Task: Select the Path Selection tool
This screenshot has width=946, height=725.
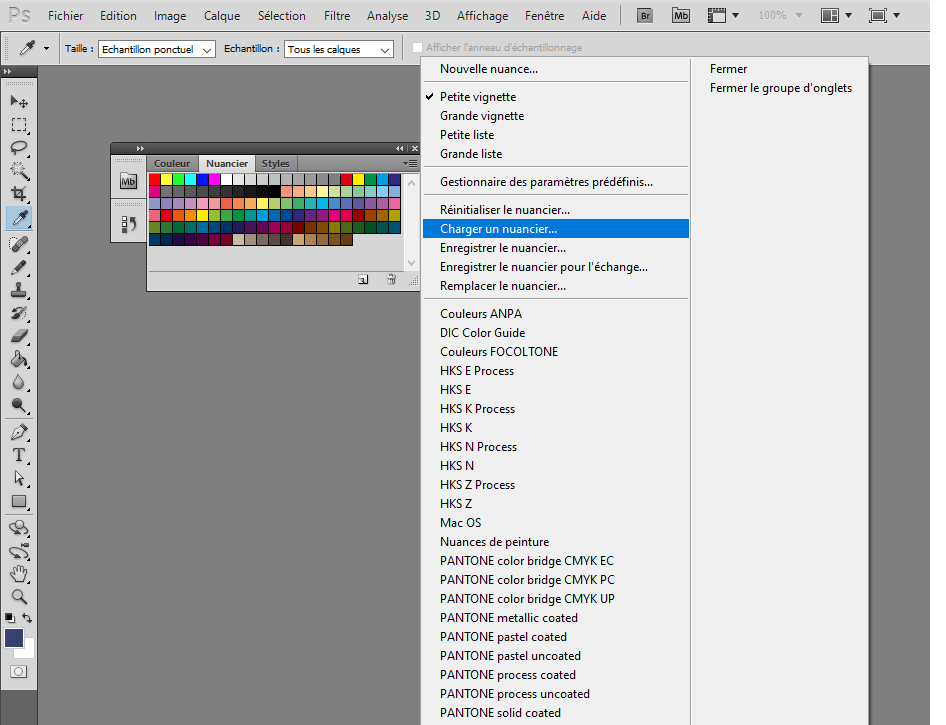Action: click(x=19, y=478)
